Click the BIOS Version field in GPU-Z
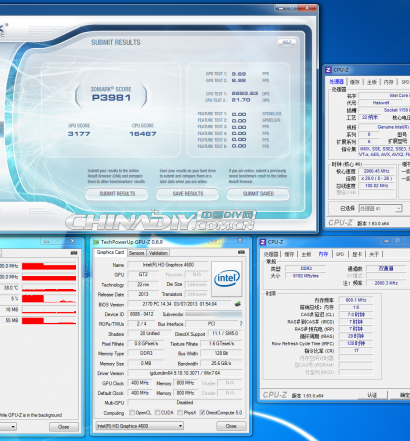Image resolution: width=410 pixels, height=441 pixels. 180,304
